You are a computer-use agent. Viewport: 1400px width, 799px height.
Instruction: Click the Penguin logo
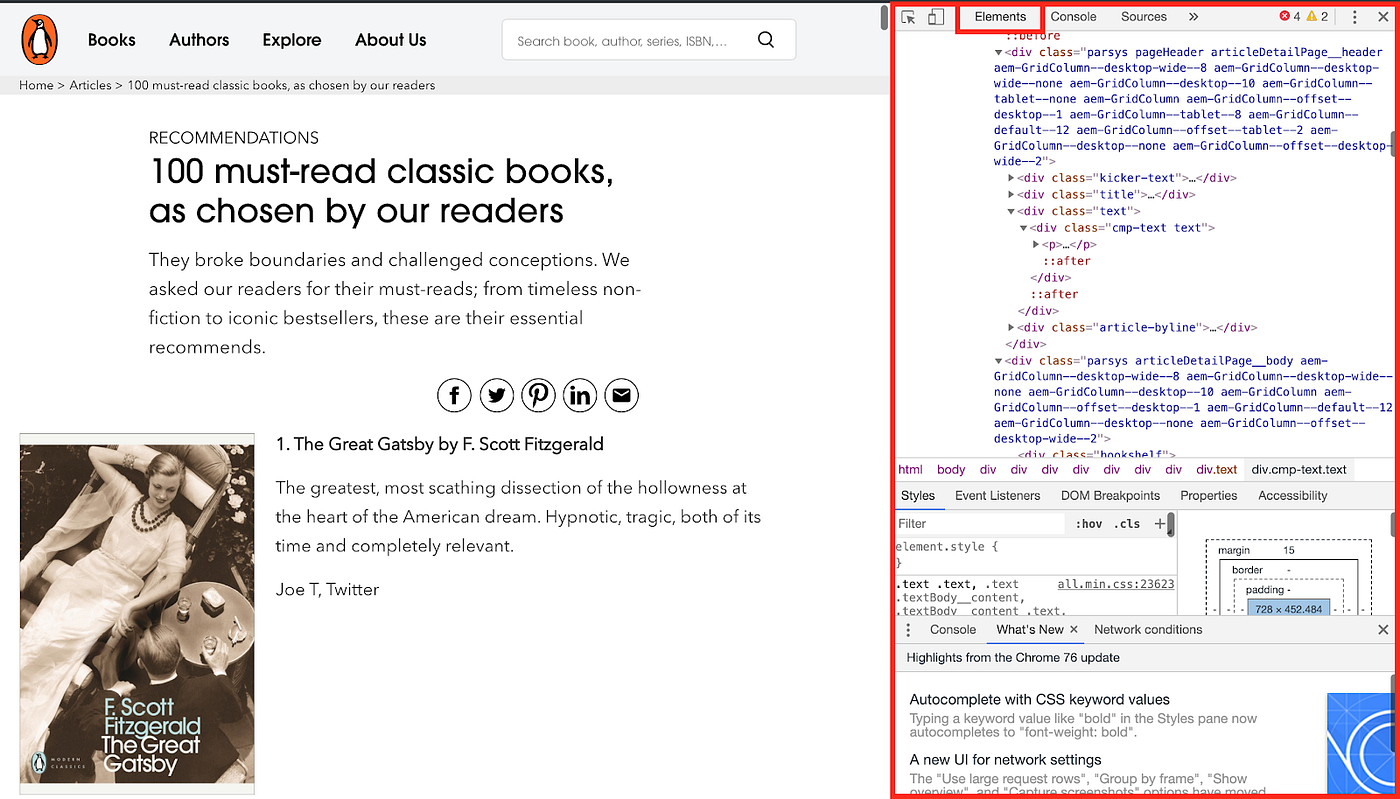tap(39, 40)
